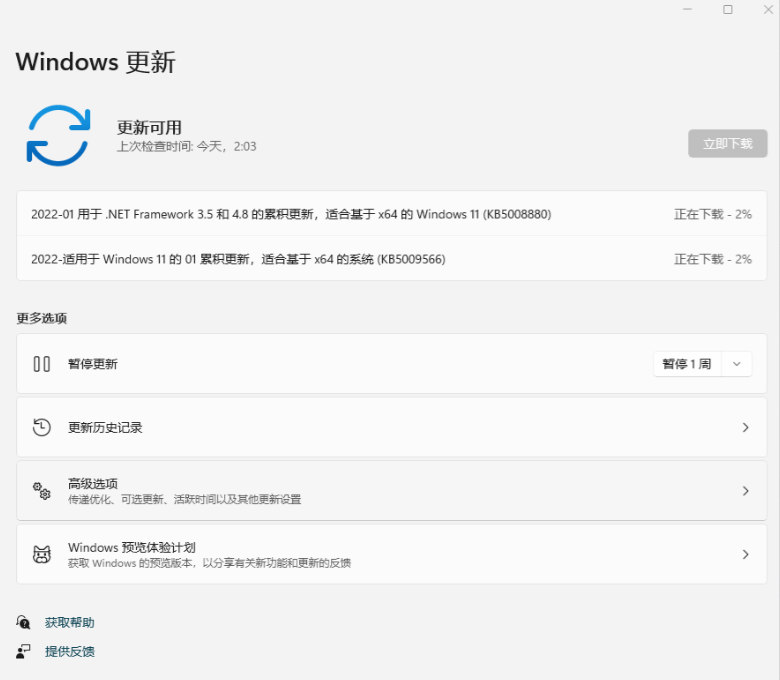The image size is (780, 680).
Task: Minimize the Windows Update settings window
Action: tap(687, 9)
